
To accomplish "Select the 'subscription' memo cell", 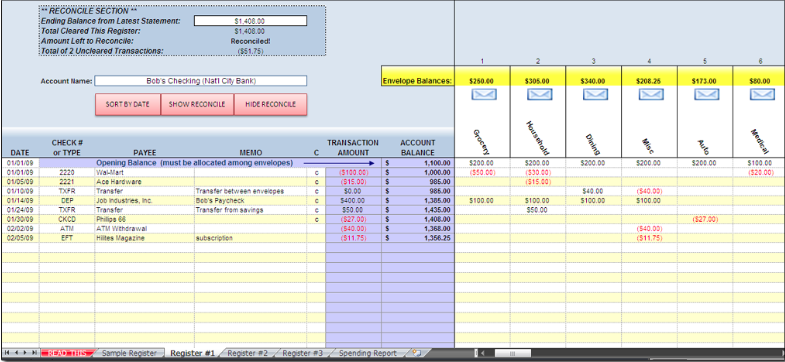I will coord(251,238).
